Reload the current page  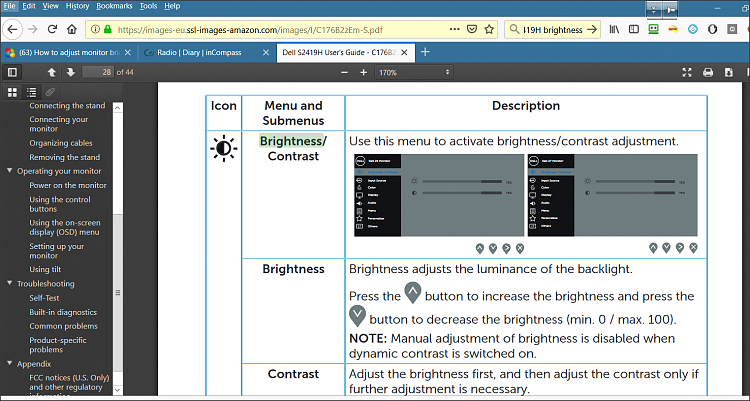click(53, 29)
